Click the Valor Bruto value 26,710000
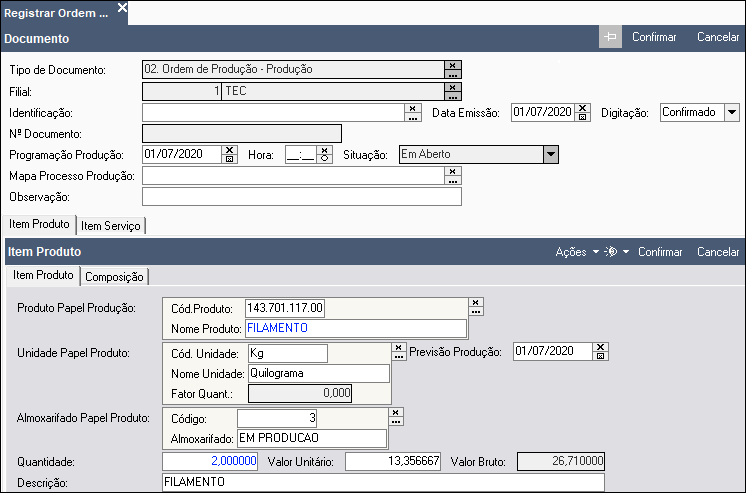The height and width of the screenshot is (493, 746). (561, 461)
